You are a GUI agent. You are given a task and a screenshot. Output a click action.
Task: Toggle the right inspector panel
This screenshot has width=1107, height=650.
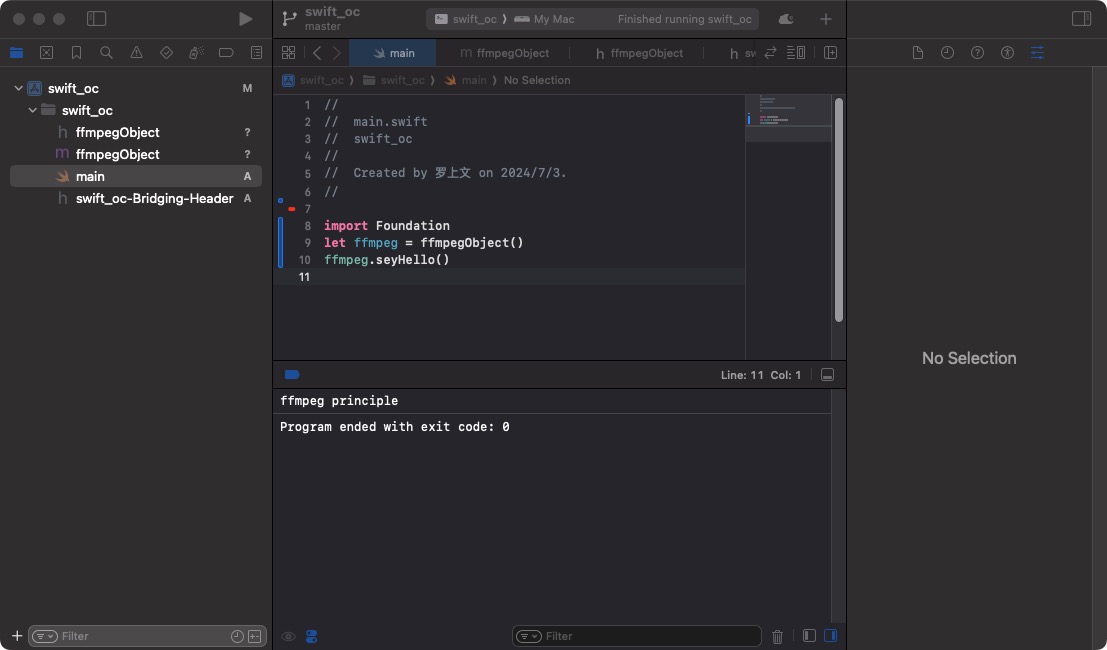click(x=1081, y=19)
